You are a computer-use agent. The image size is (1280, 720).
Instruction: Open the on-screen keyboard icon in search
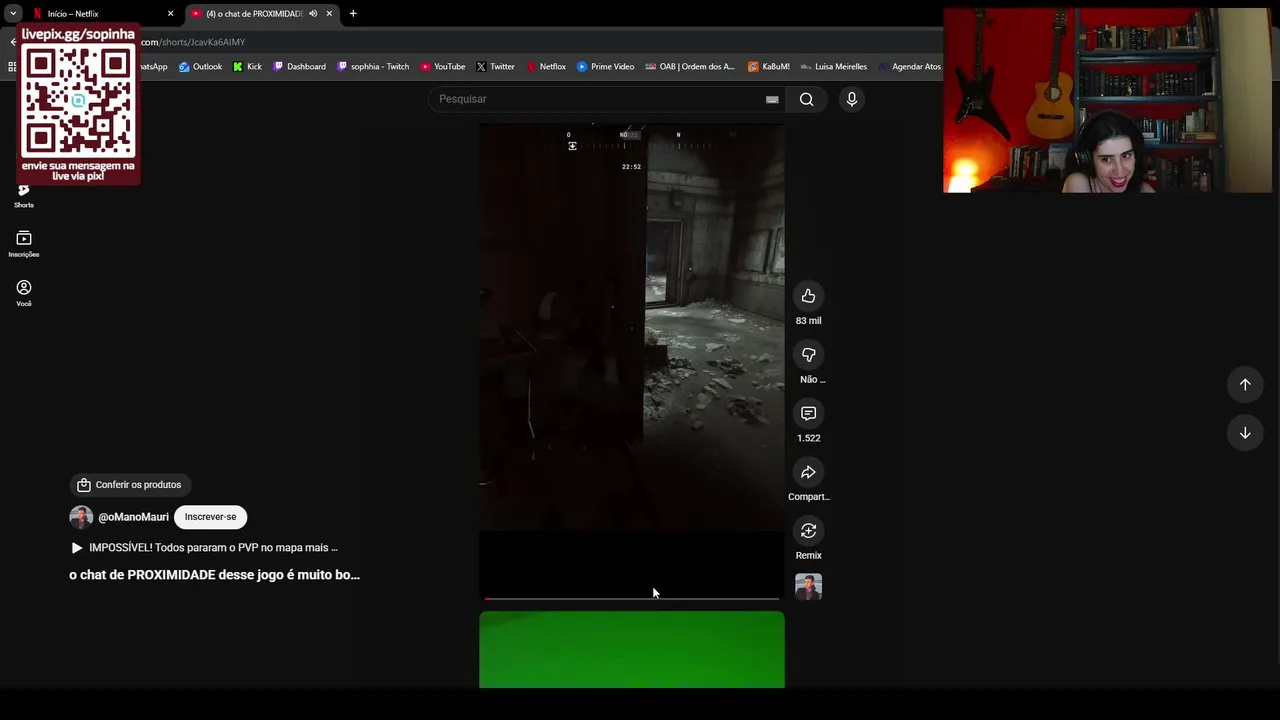tap(772, 99)
